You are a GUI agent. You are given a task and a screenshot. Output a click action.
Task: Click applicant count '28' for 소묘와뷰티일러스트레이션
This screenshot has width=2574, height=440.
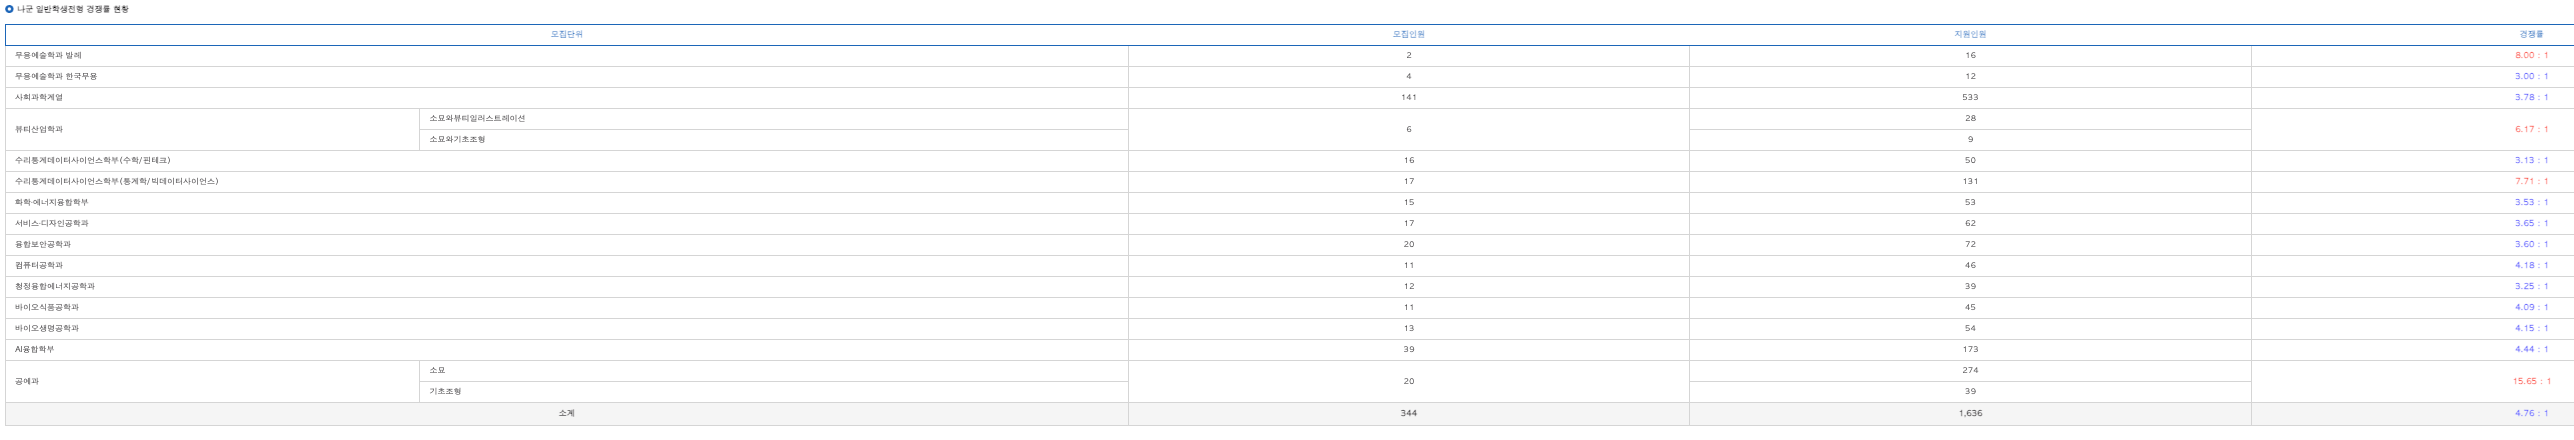pyautogui.click(x=1970, y=118)
